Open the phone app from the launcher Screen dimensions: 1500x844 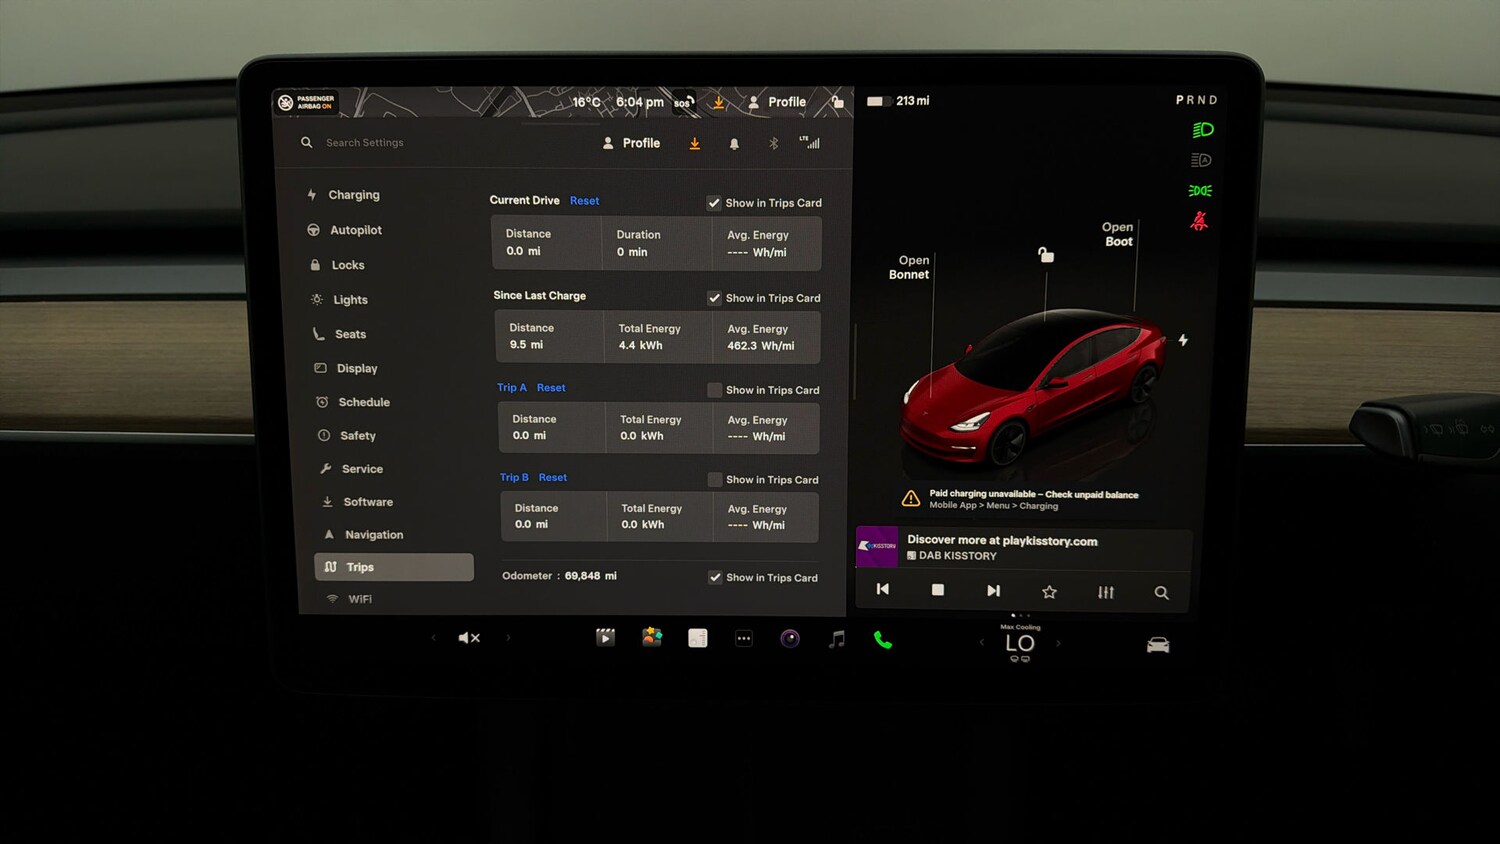pos(881,637)
